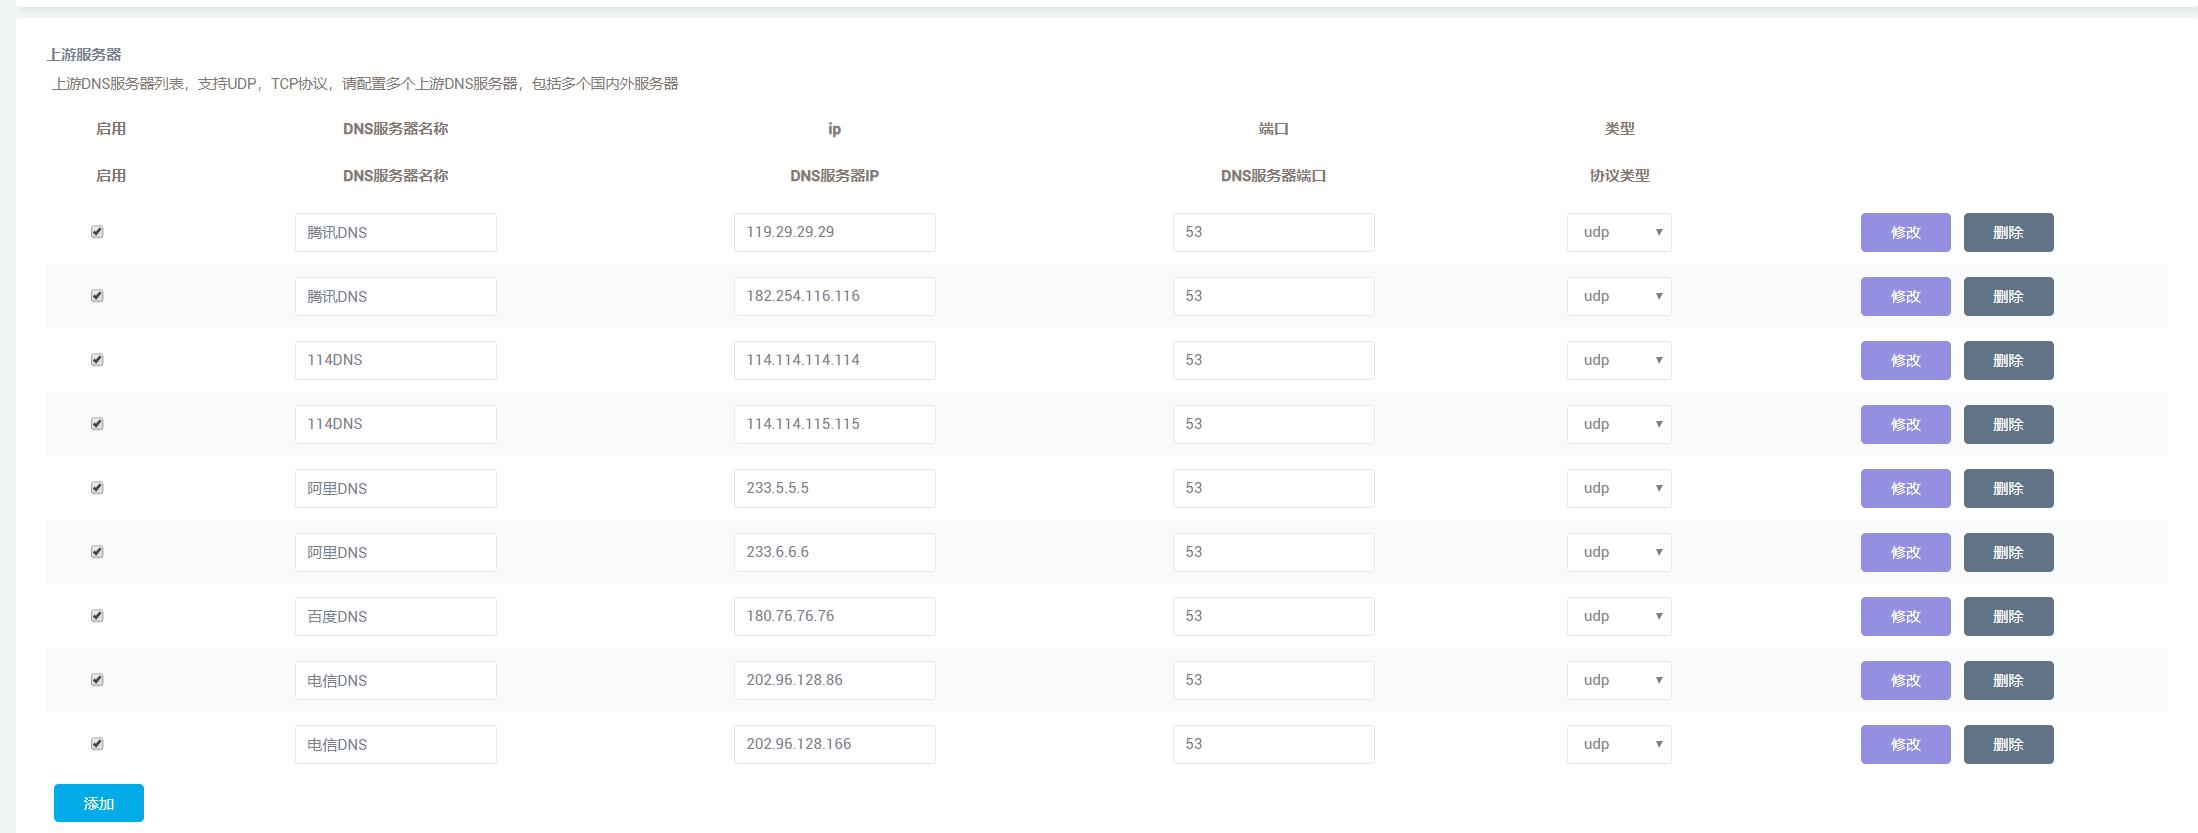Disable the 百度DNS server checkbox
This screenshot has height=833, width=2198.
coord(97,616)
